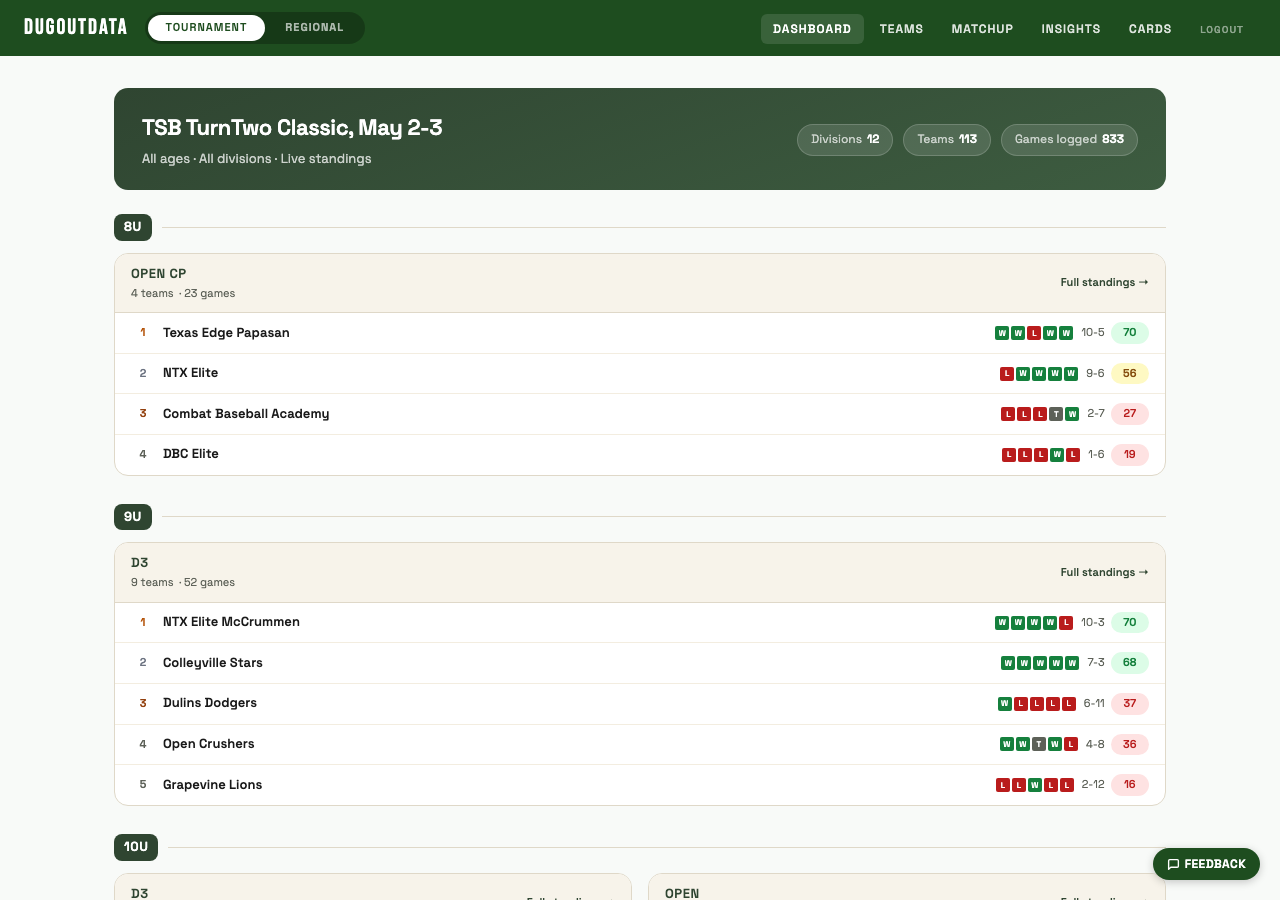The height and width of the screenshot is (900, 1280).
Task: Collapse the 8U division section
Action: tap(132, 227)
